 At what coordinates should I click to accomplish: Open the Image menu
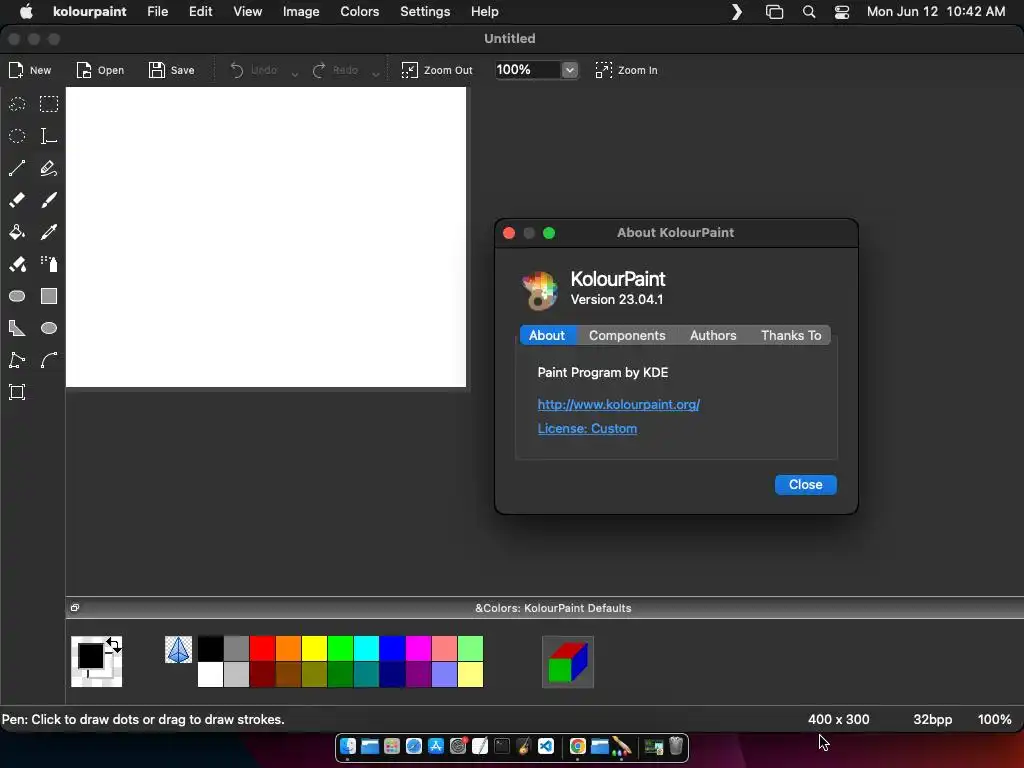pos(301,11)
